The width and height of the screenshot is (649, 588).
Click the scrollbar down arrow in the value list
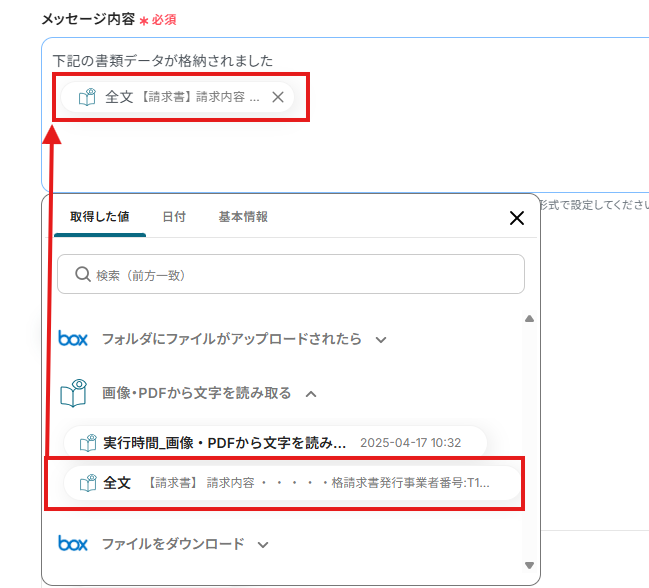coord(529,565)
